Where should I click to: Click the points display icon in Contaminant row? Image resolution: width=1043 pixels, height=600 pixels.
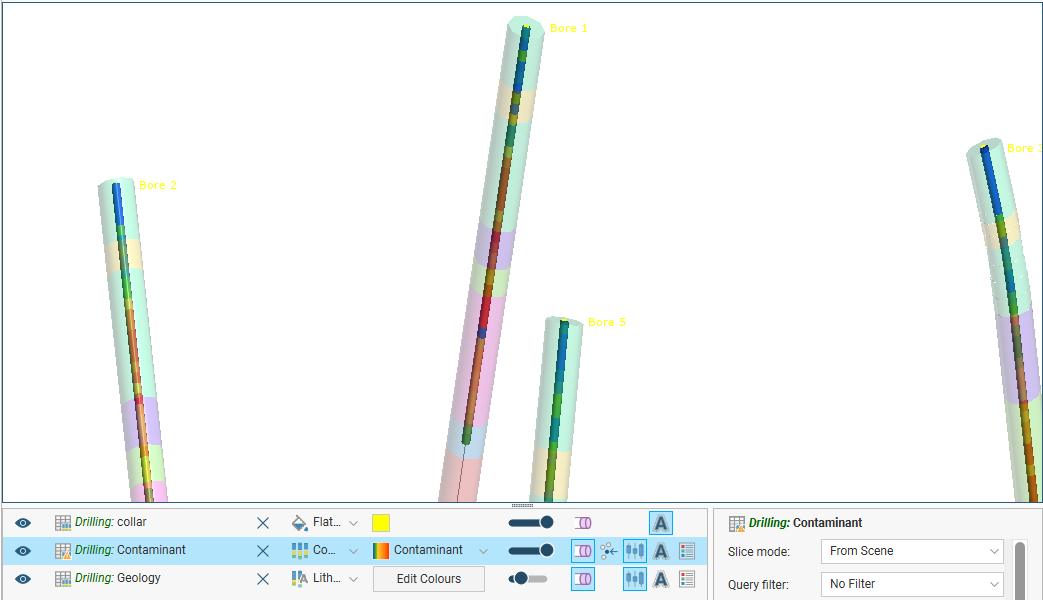pyautogui.click(x=609, y=551)
